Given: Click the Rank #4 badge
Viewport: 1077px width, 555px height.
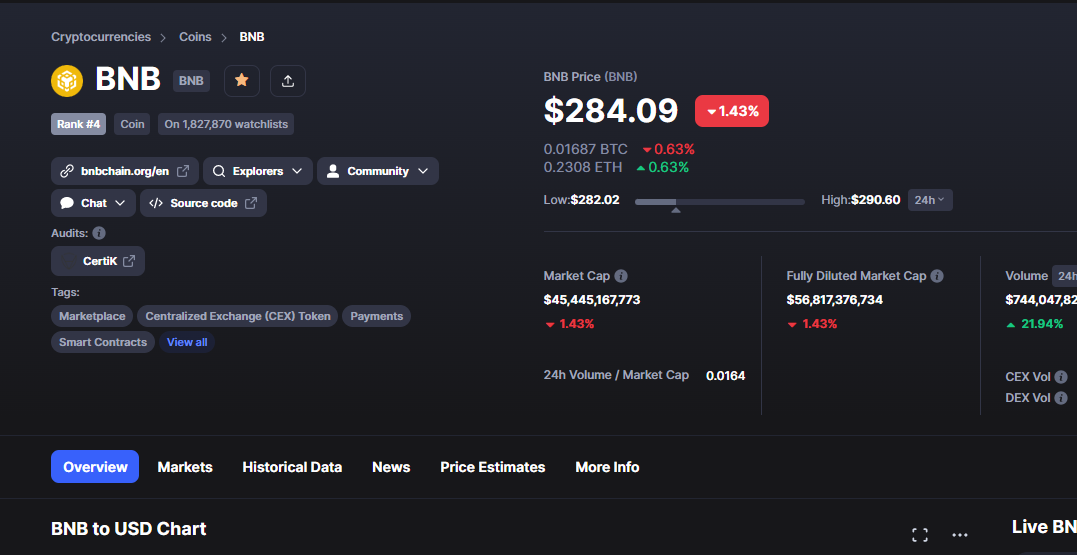Looking at the screenshot, I should pyautogui.click(x=78, y=124).
